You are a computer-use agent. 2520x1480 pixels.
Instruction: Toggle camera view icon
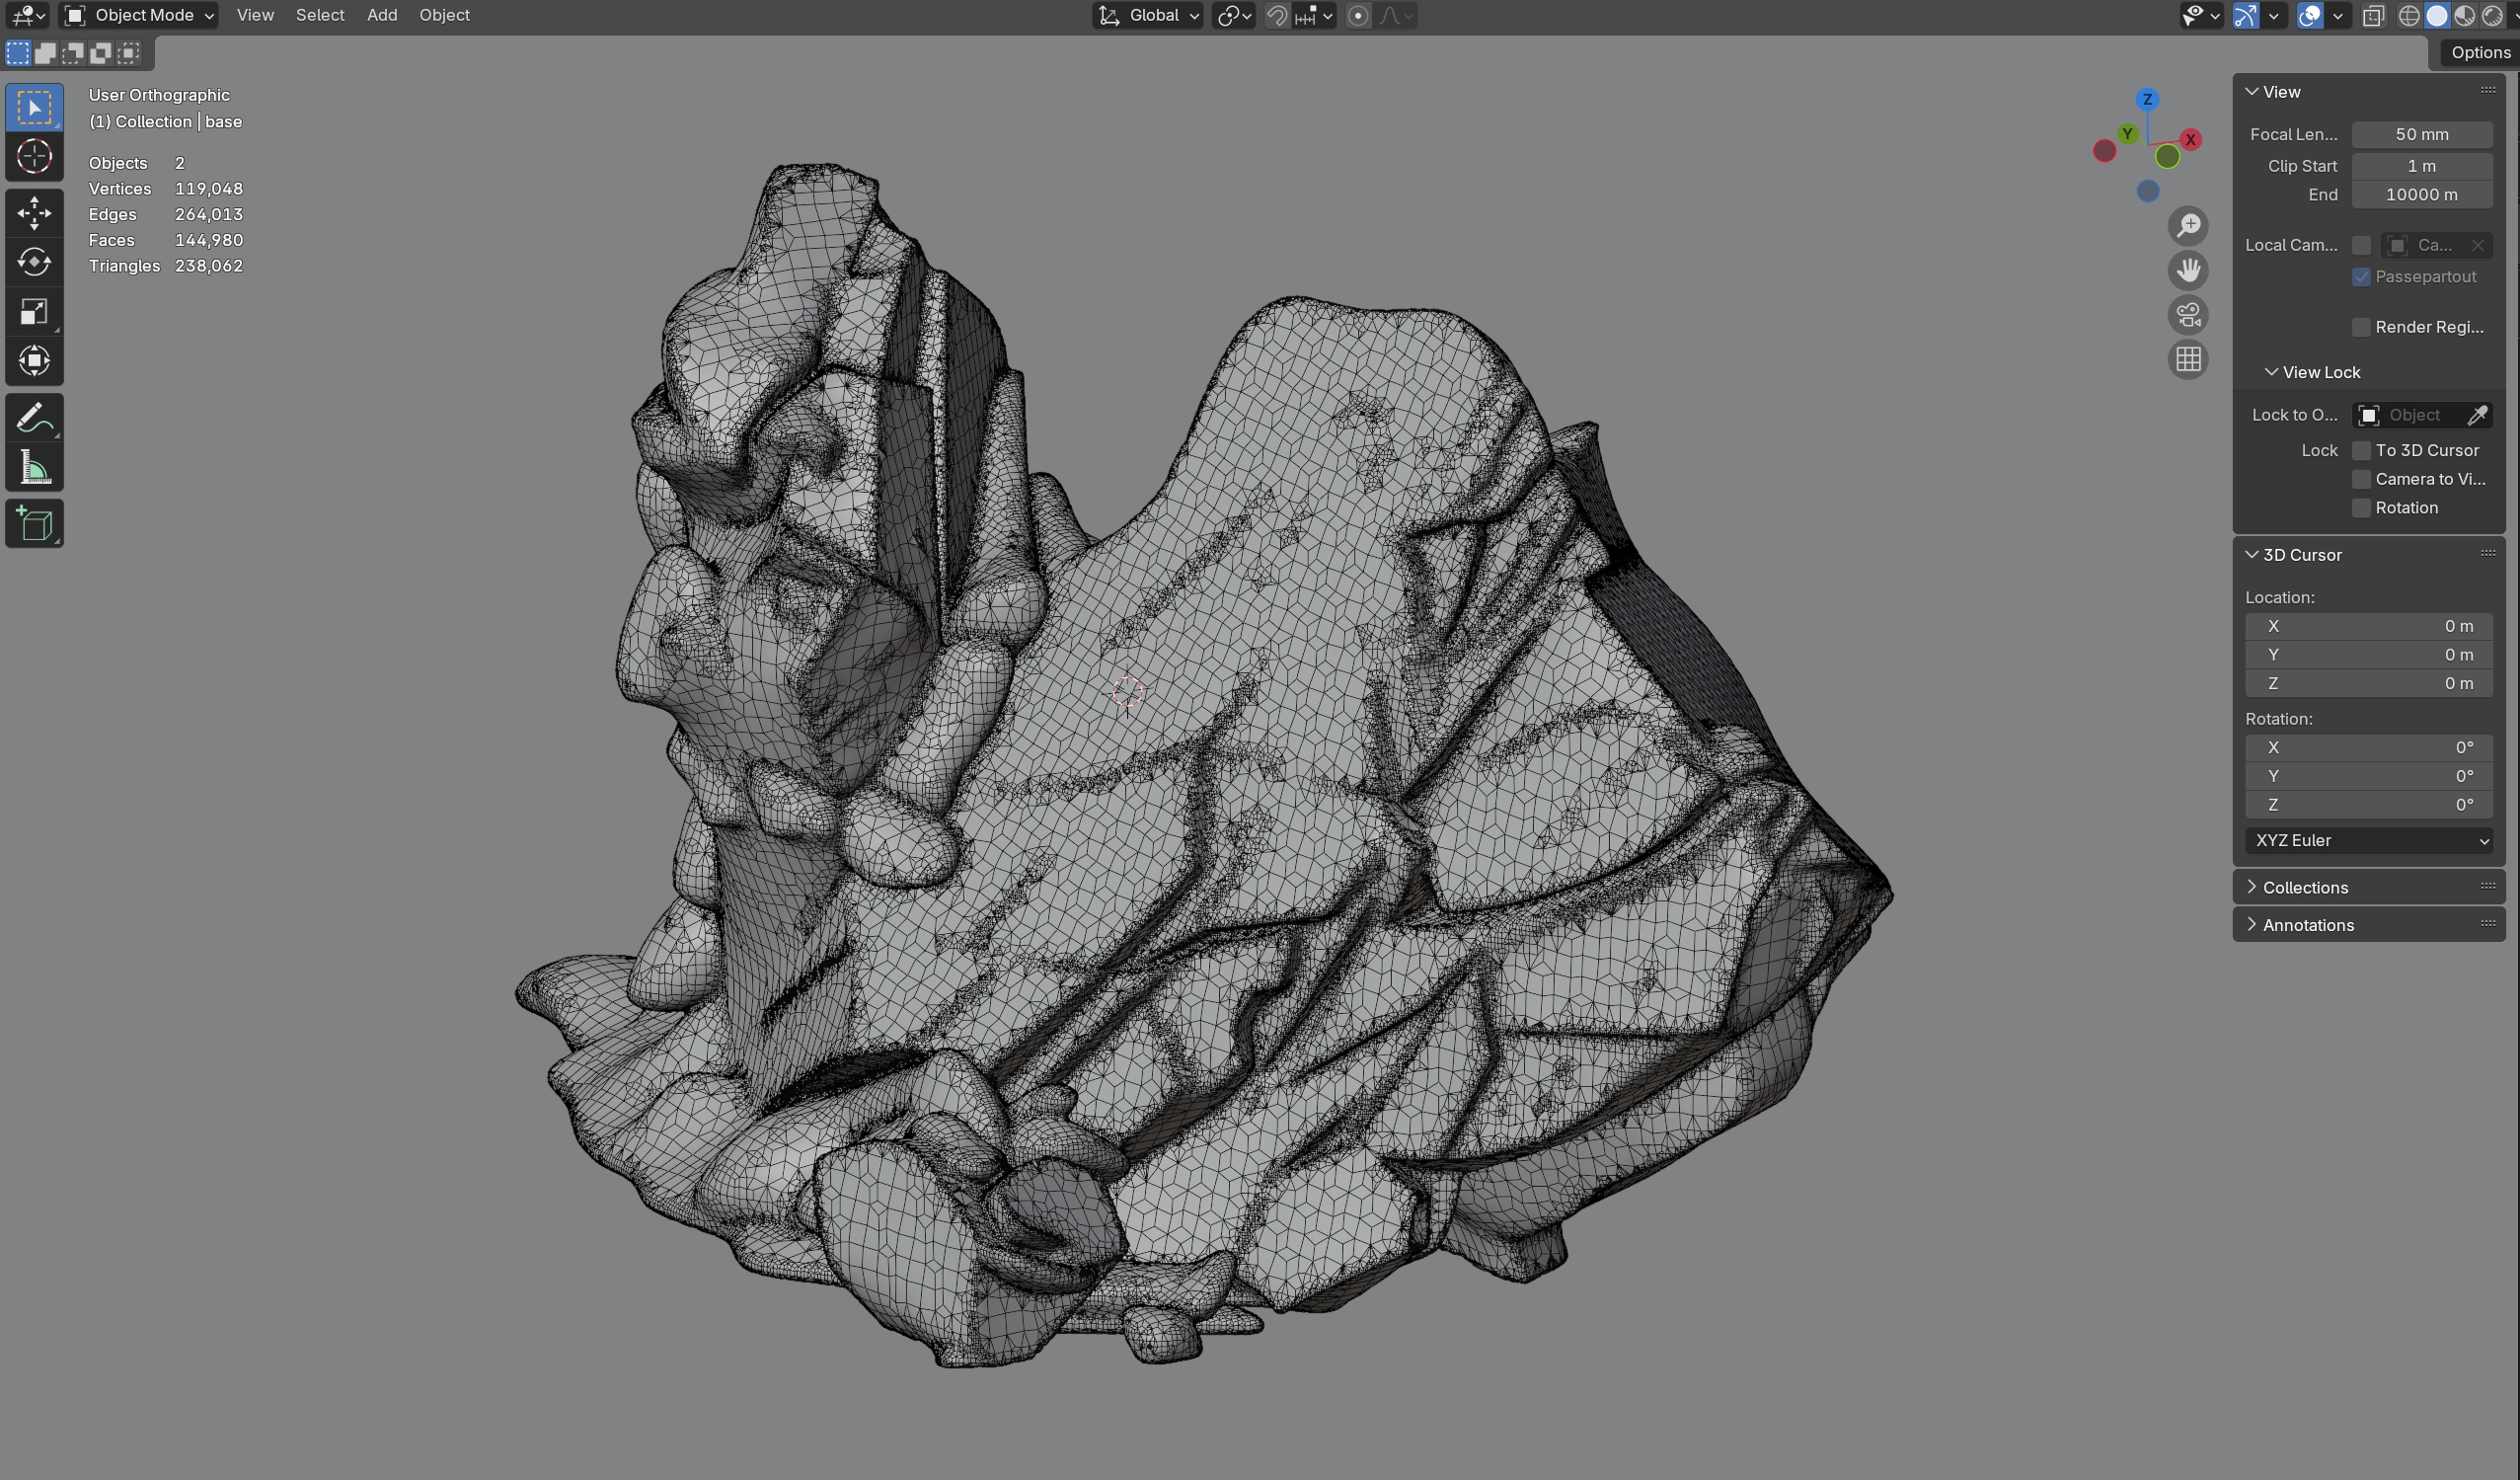(2188, 315)
